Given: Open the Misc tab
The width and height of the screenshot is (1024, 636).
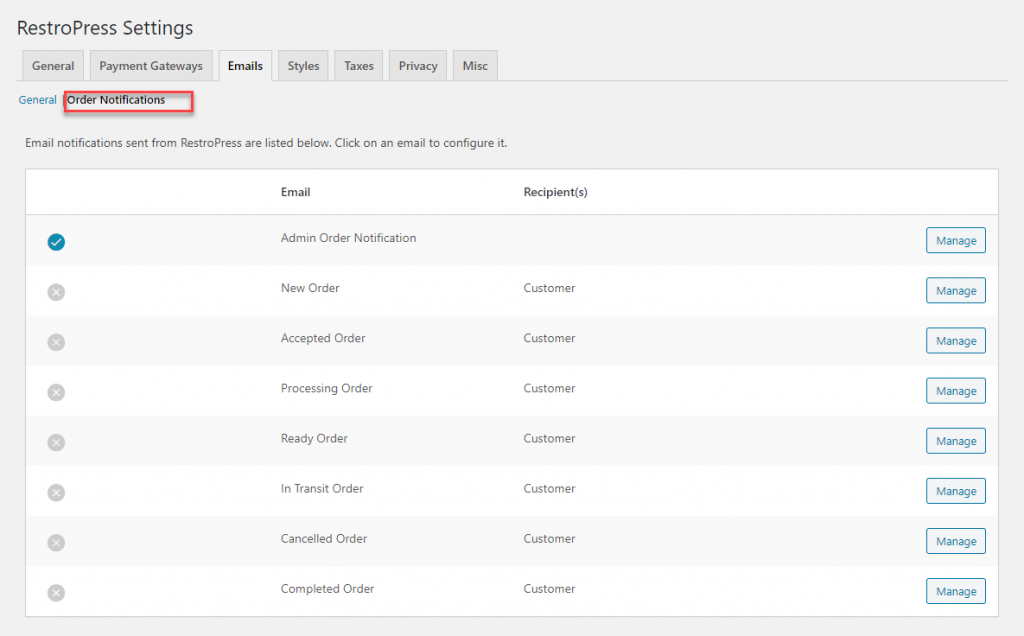Looking at the screenshot, I should click(x=475, y=66).
